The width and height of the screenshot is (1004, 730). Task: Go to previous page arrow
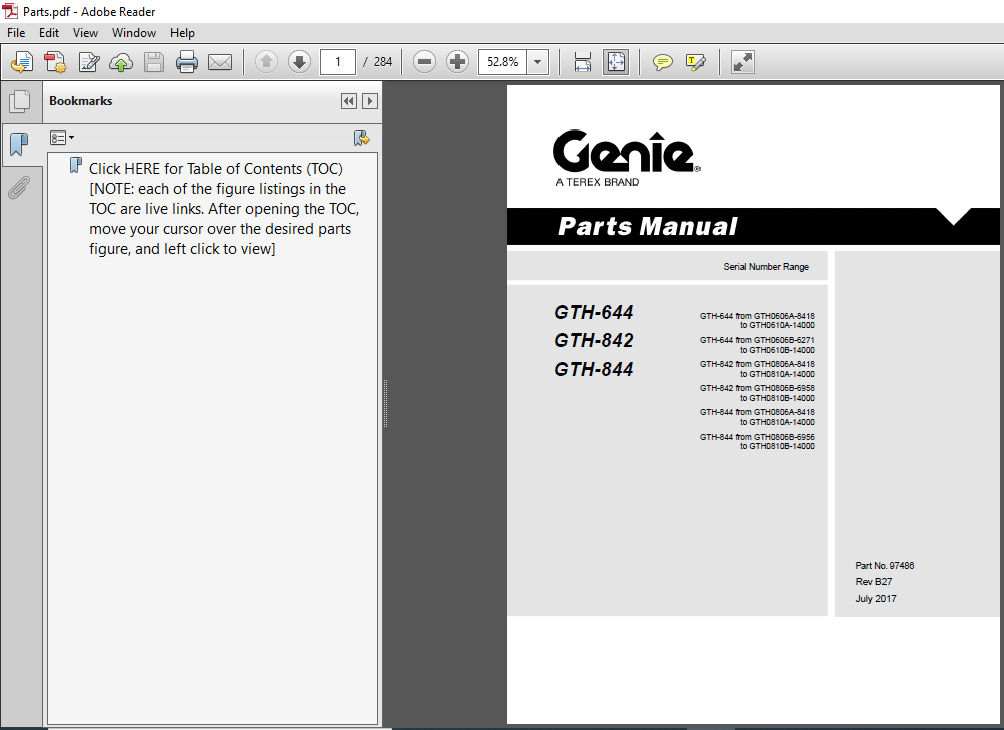coord(266,62)
